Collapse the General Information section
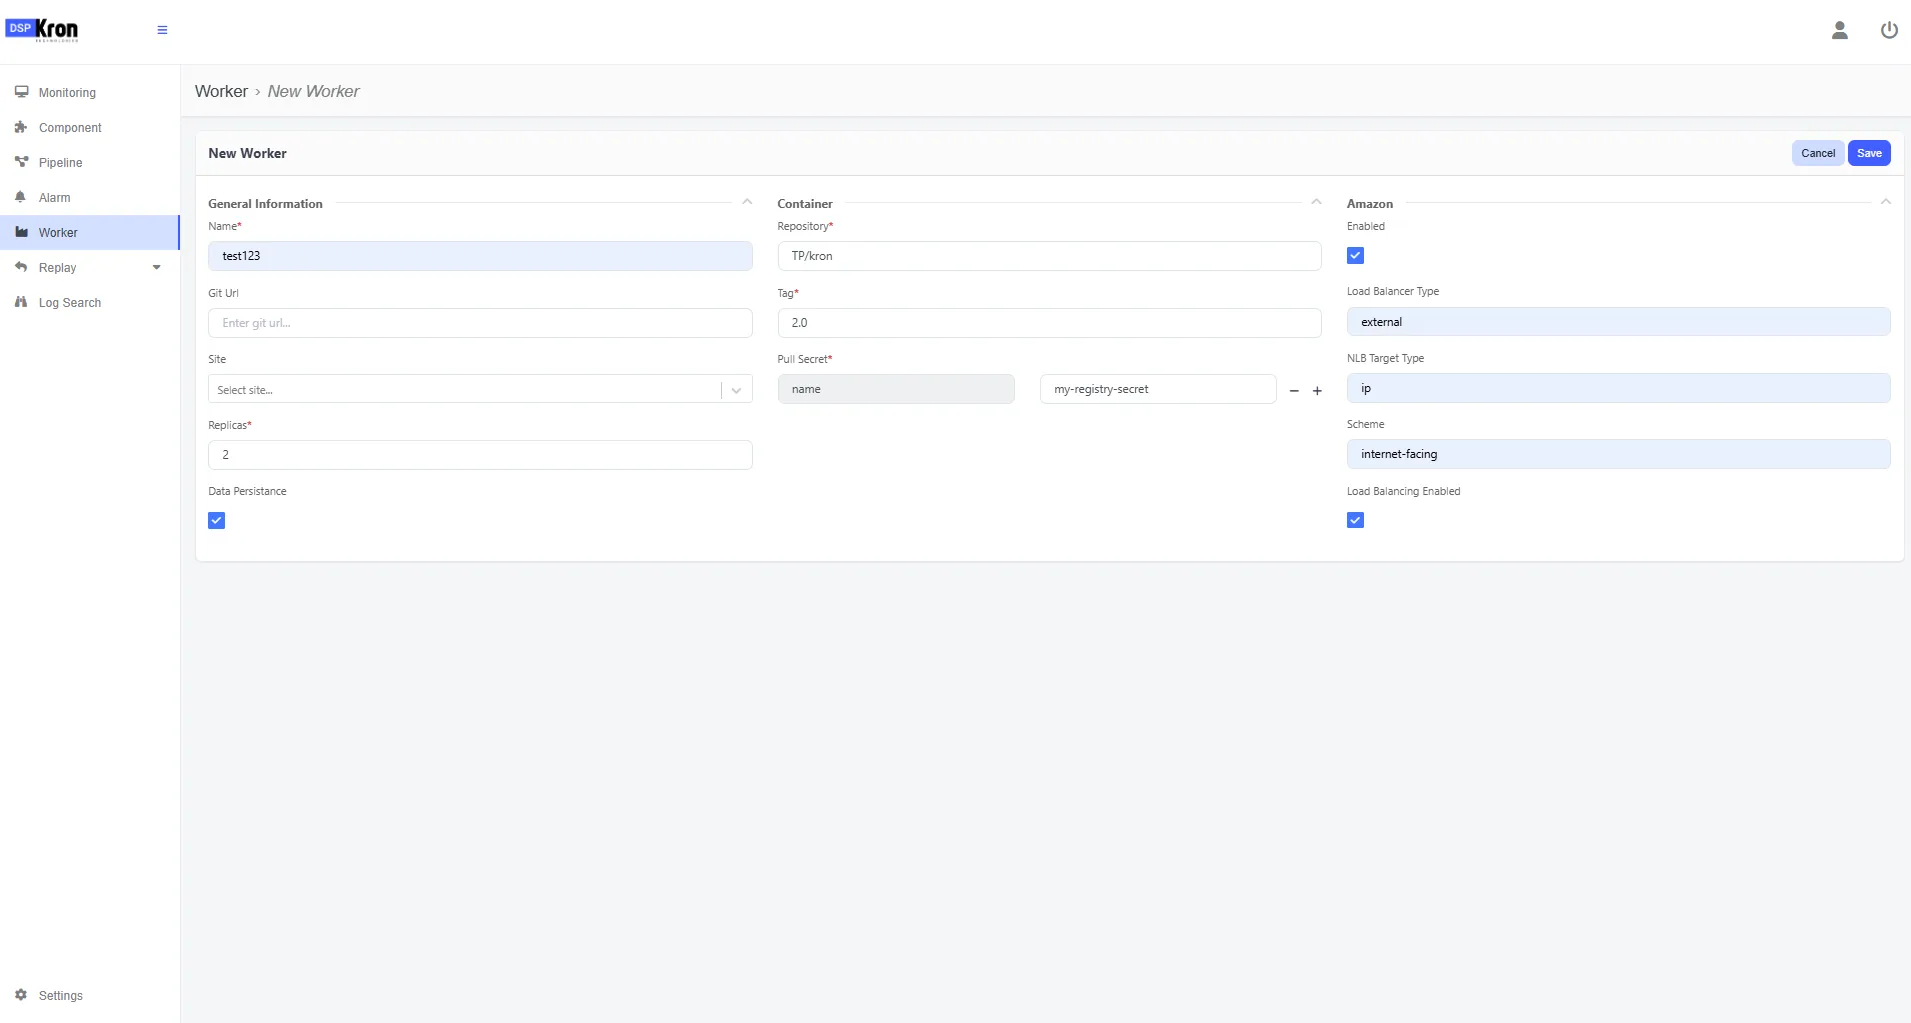Screen dimensions: 1911x1023 (x=747, y=202)
